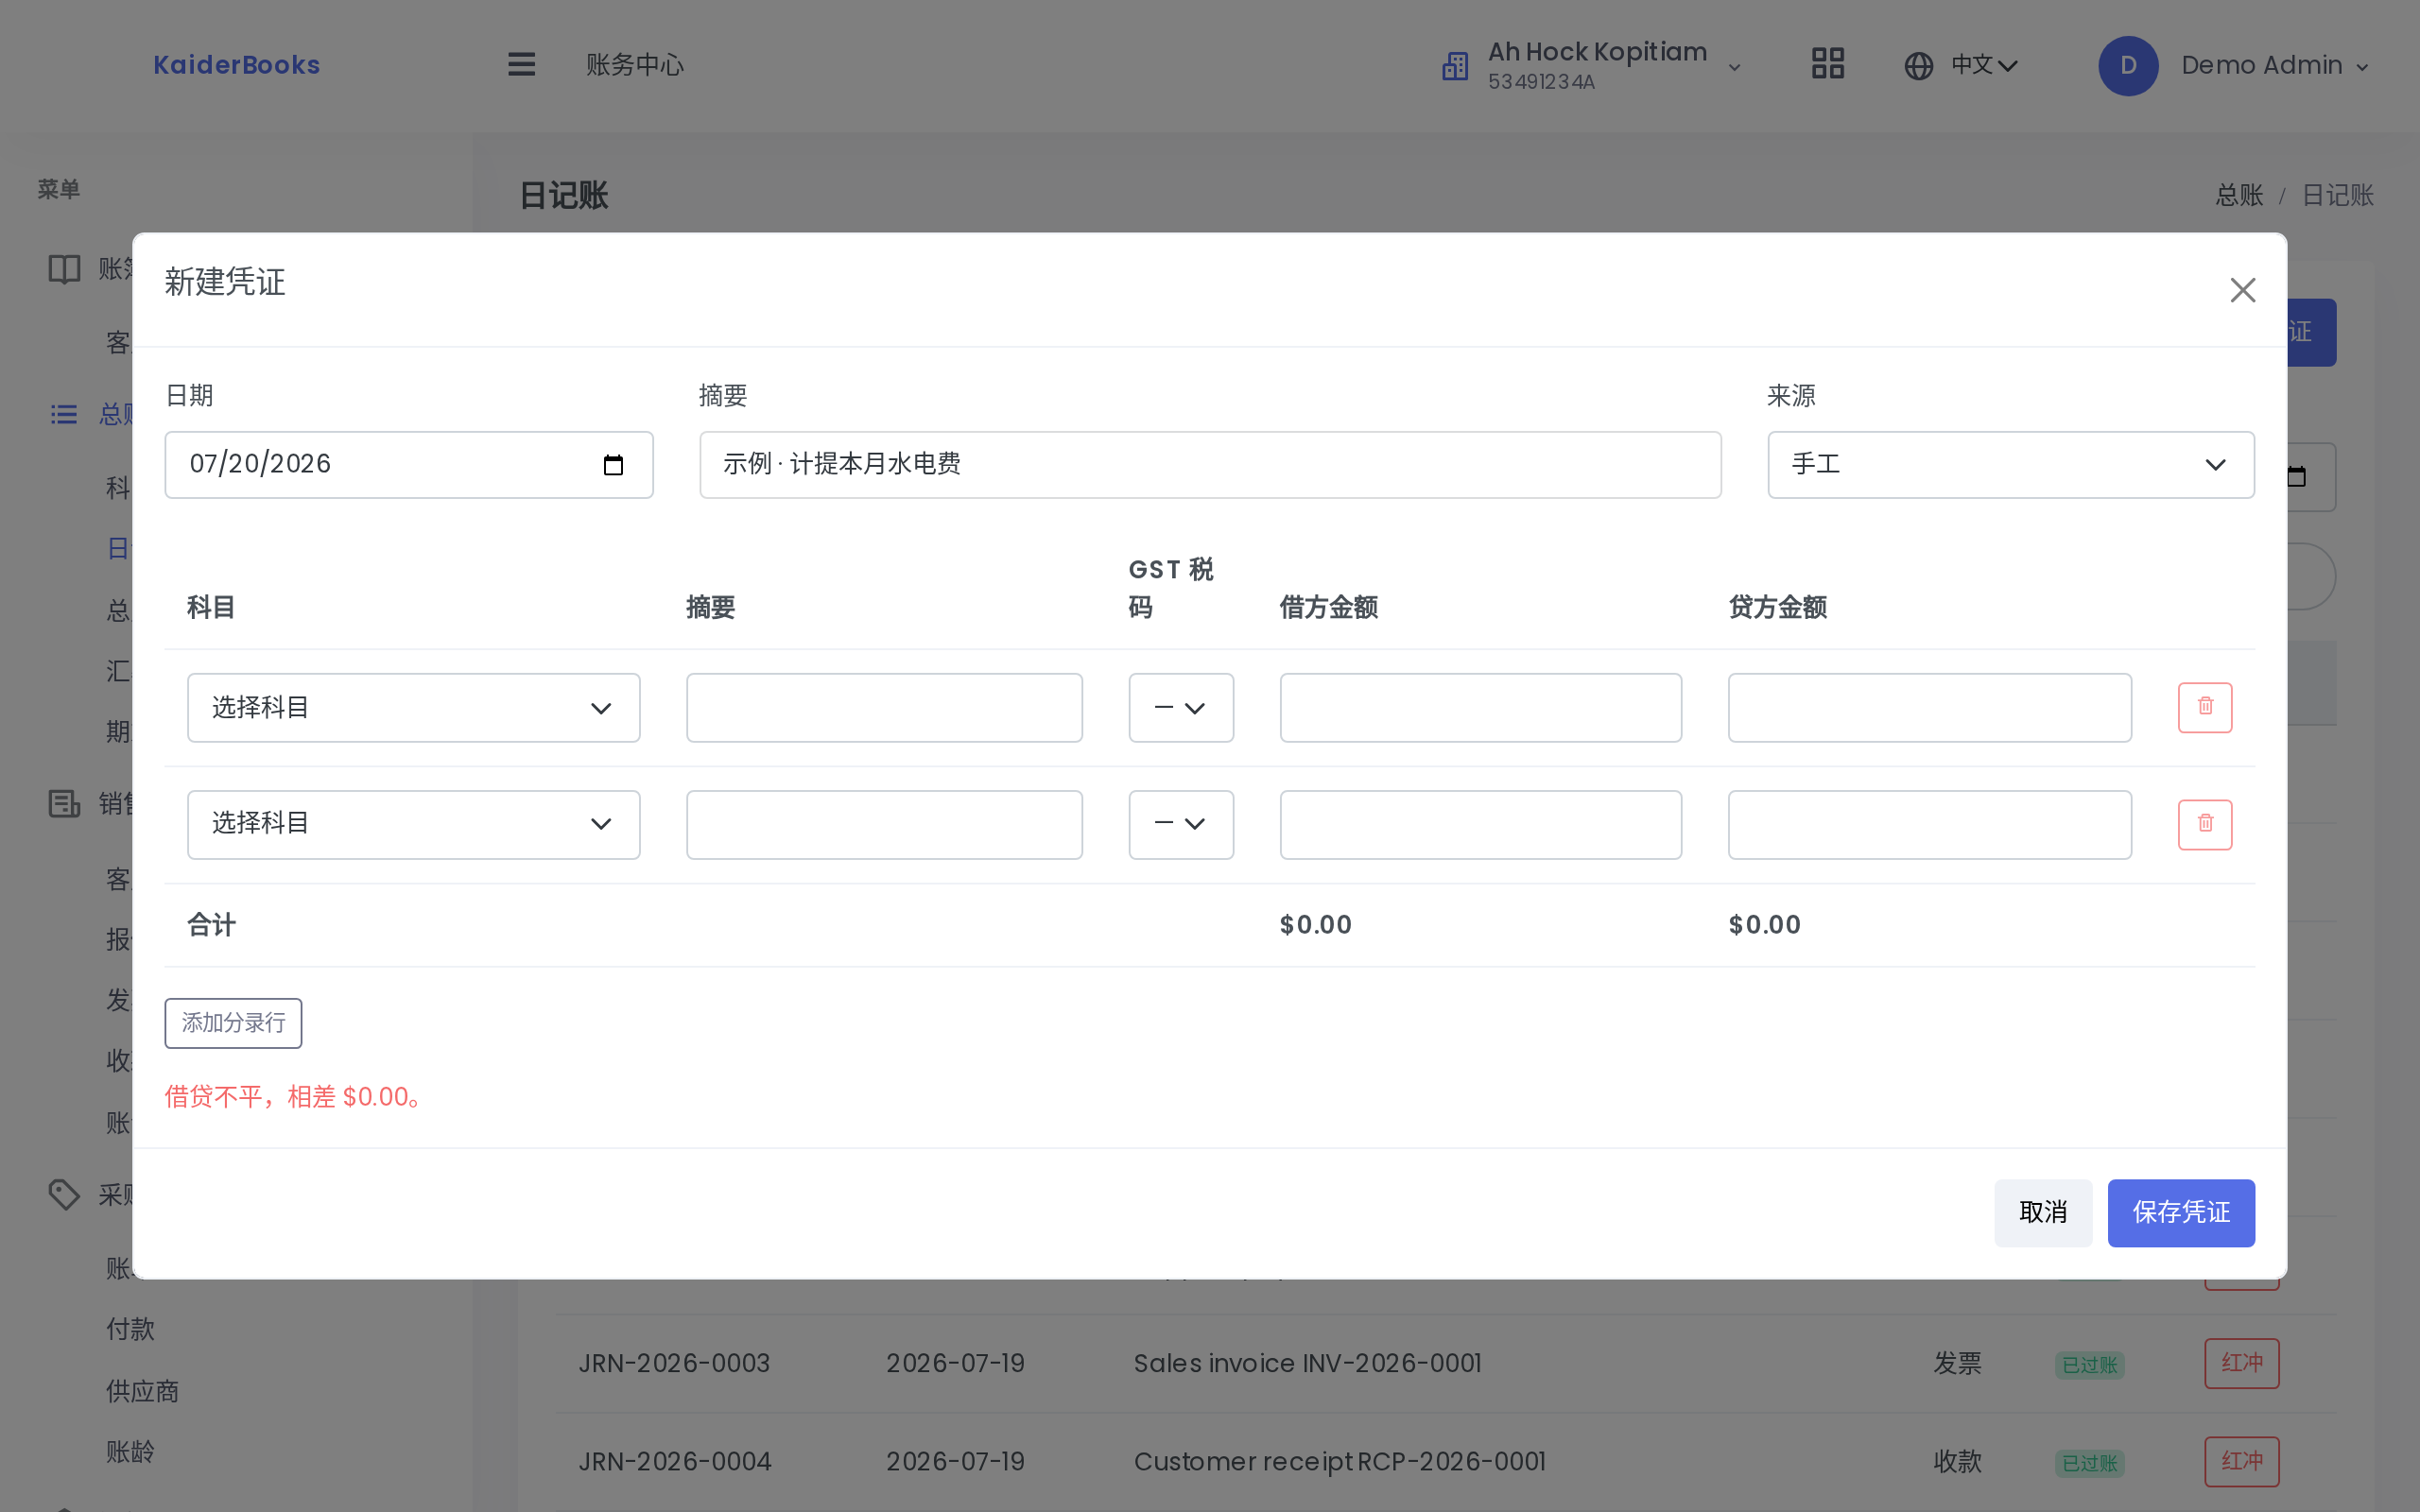Click the sales document icon in sidebar
The width and height of the screenshot is (2420, 1512).
64,803
